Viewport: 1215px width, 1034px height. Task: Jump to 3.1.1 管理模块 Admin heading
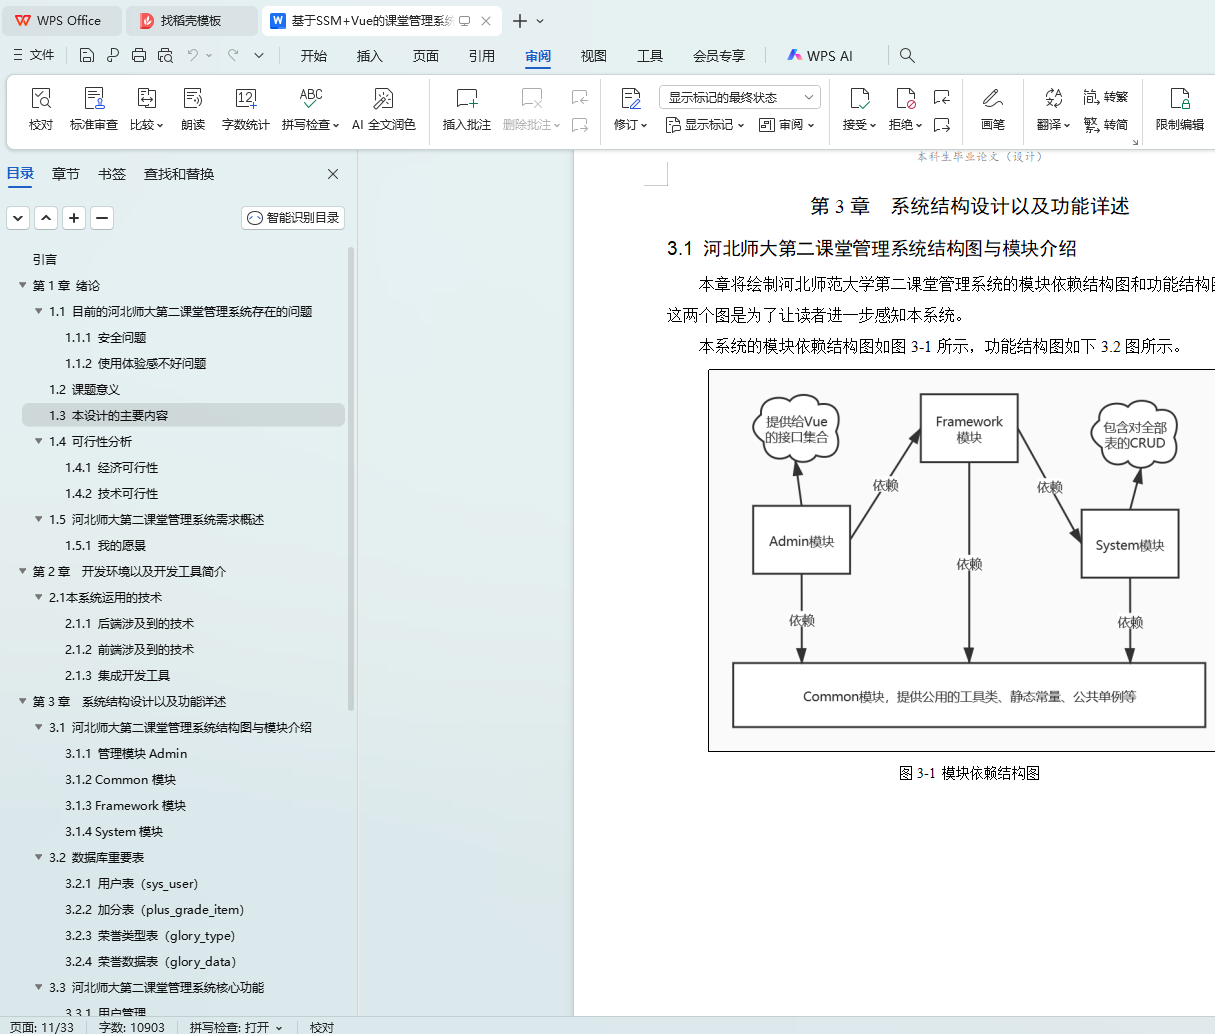point(126,753)
